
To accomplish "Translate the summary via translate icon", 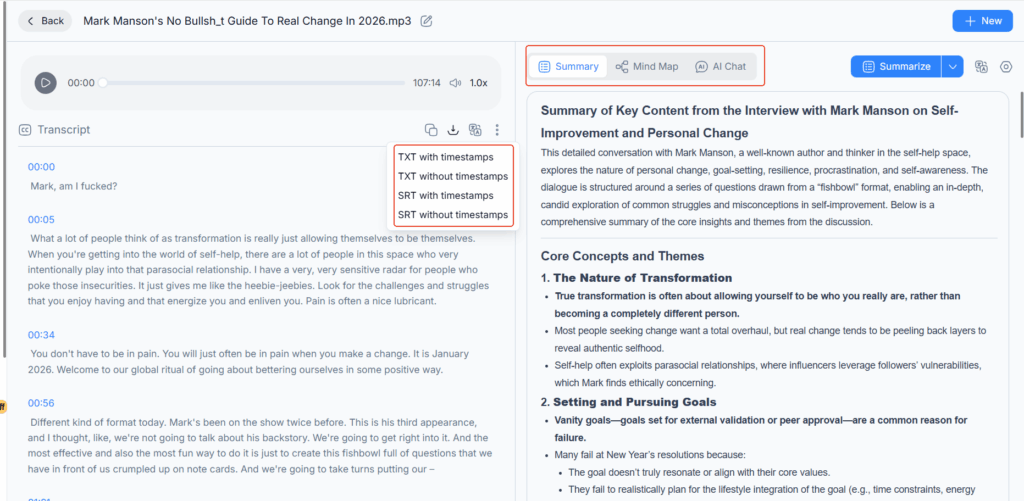I will [981, 67].
